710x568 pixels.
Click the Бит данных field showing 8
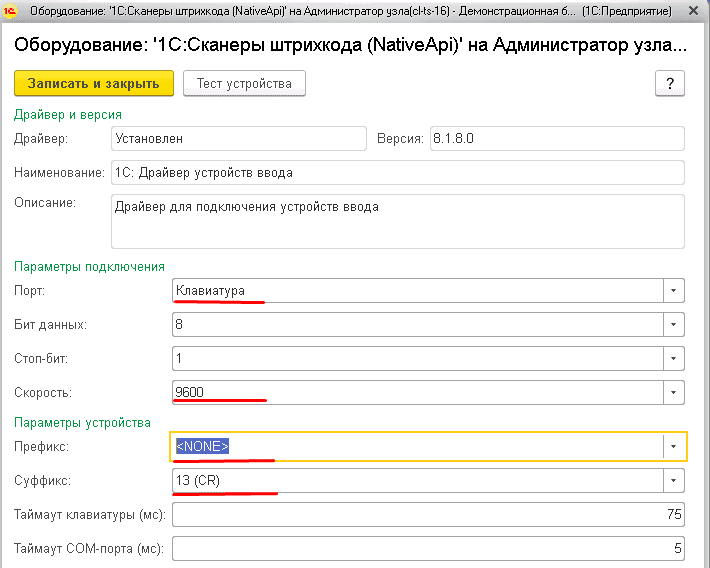click(418, 324)
